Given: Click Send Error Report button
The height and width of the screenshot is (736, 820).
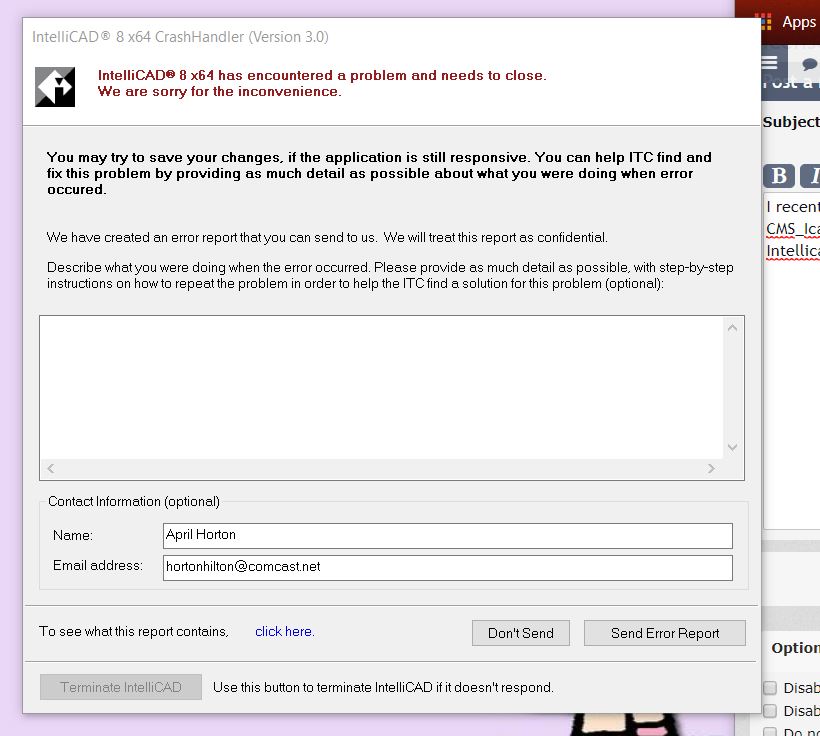Looking at the screenshot, I should [665, 633].
